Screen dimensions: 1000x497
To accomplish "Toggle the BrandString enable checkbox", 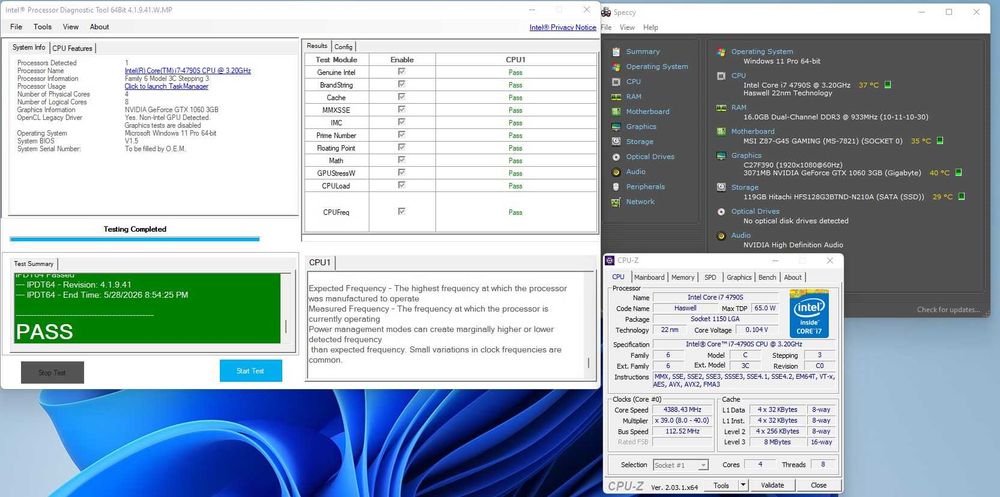I will (x=402, y=84).
